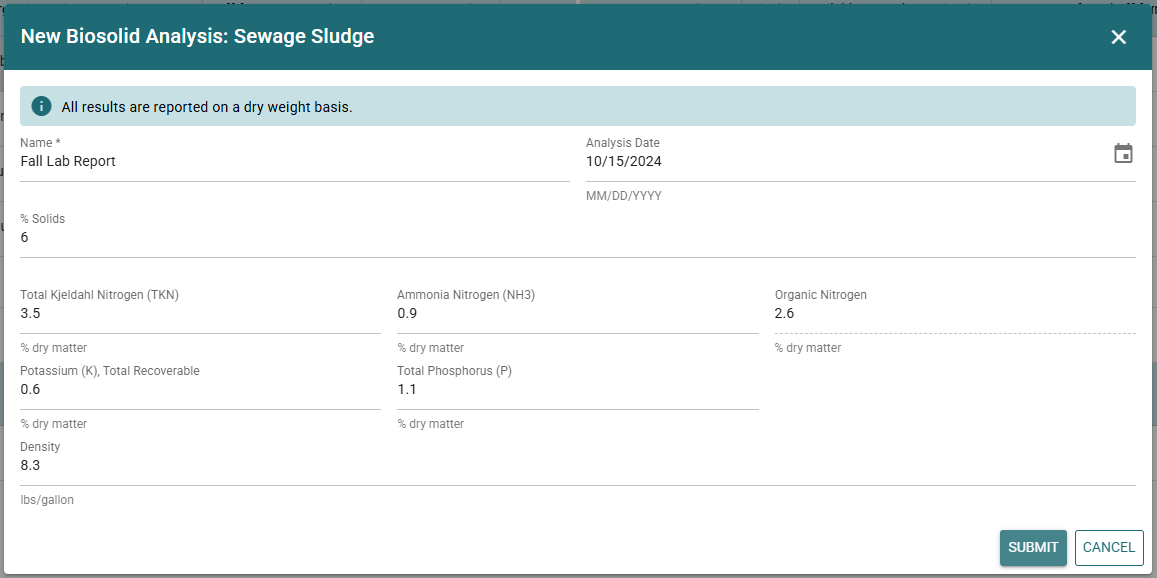1157x578 pixels.
Task: Cancel the new biosolid analysis
Action: click(x=1108, y=547)
